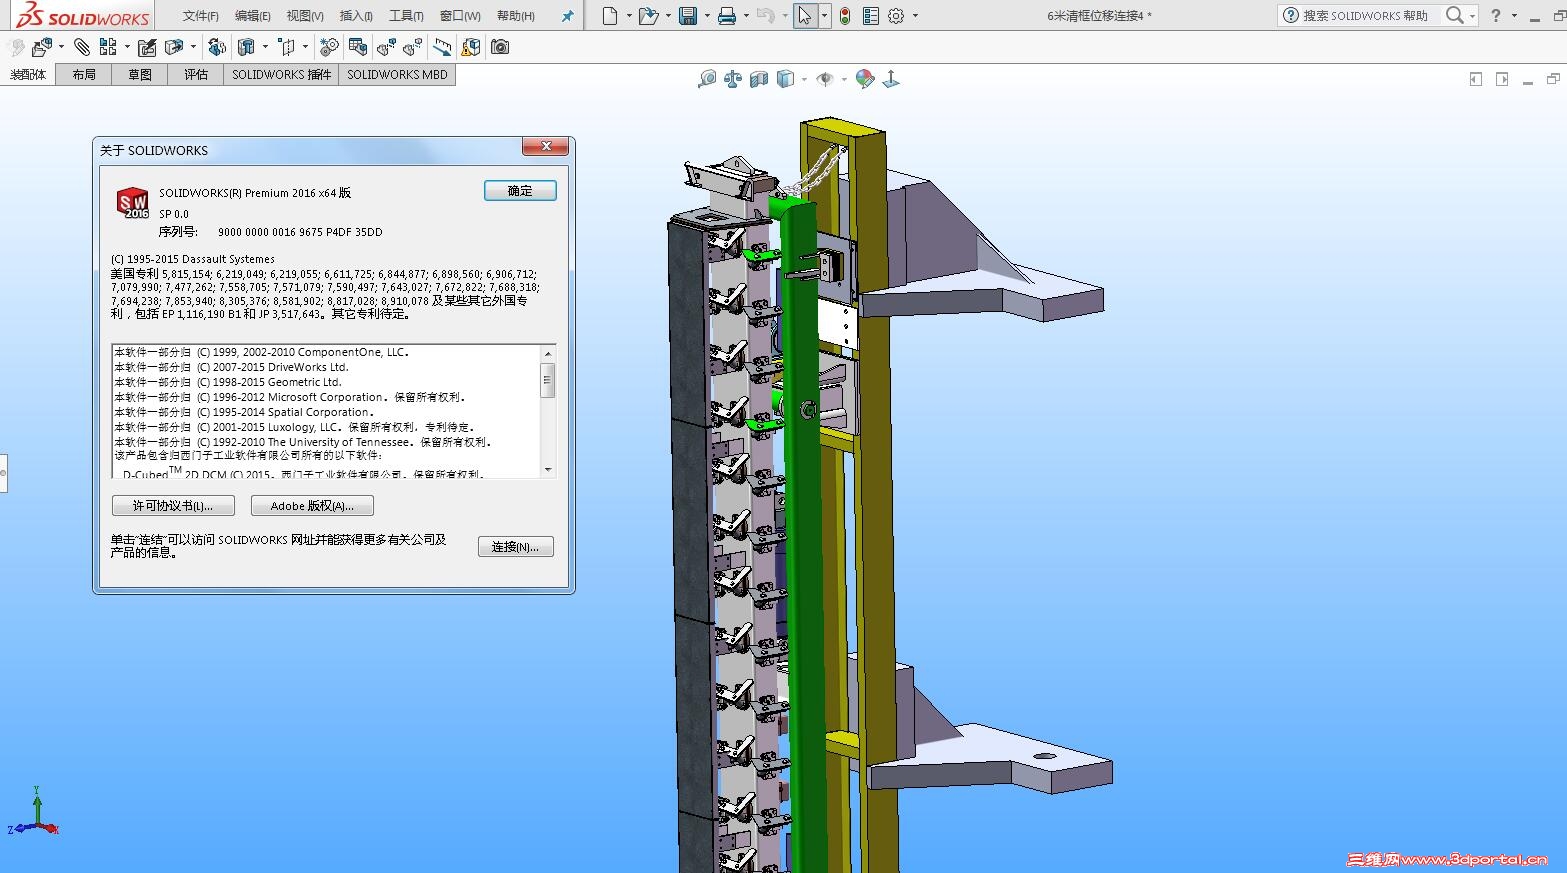Click the New Motion Study icon
1567x873 pixels.
pos(329,47)
